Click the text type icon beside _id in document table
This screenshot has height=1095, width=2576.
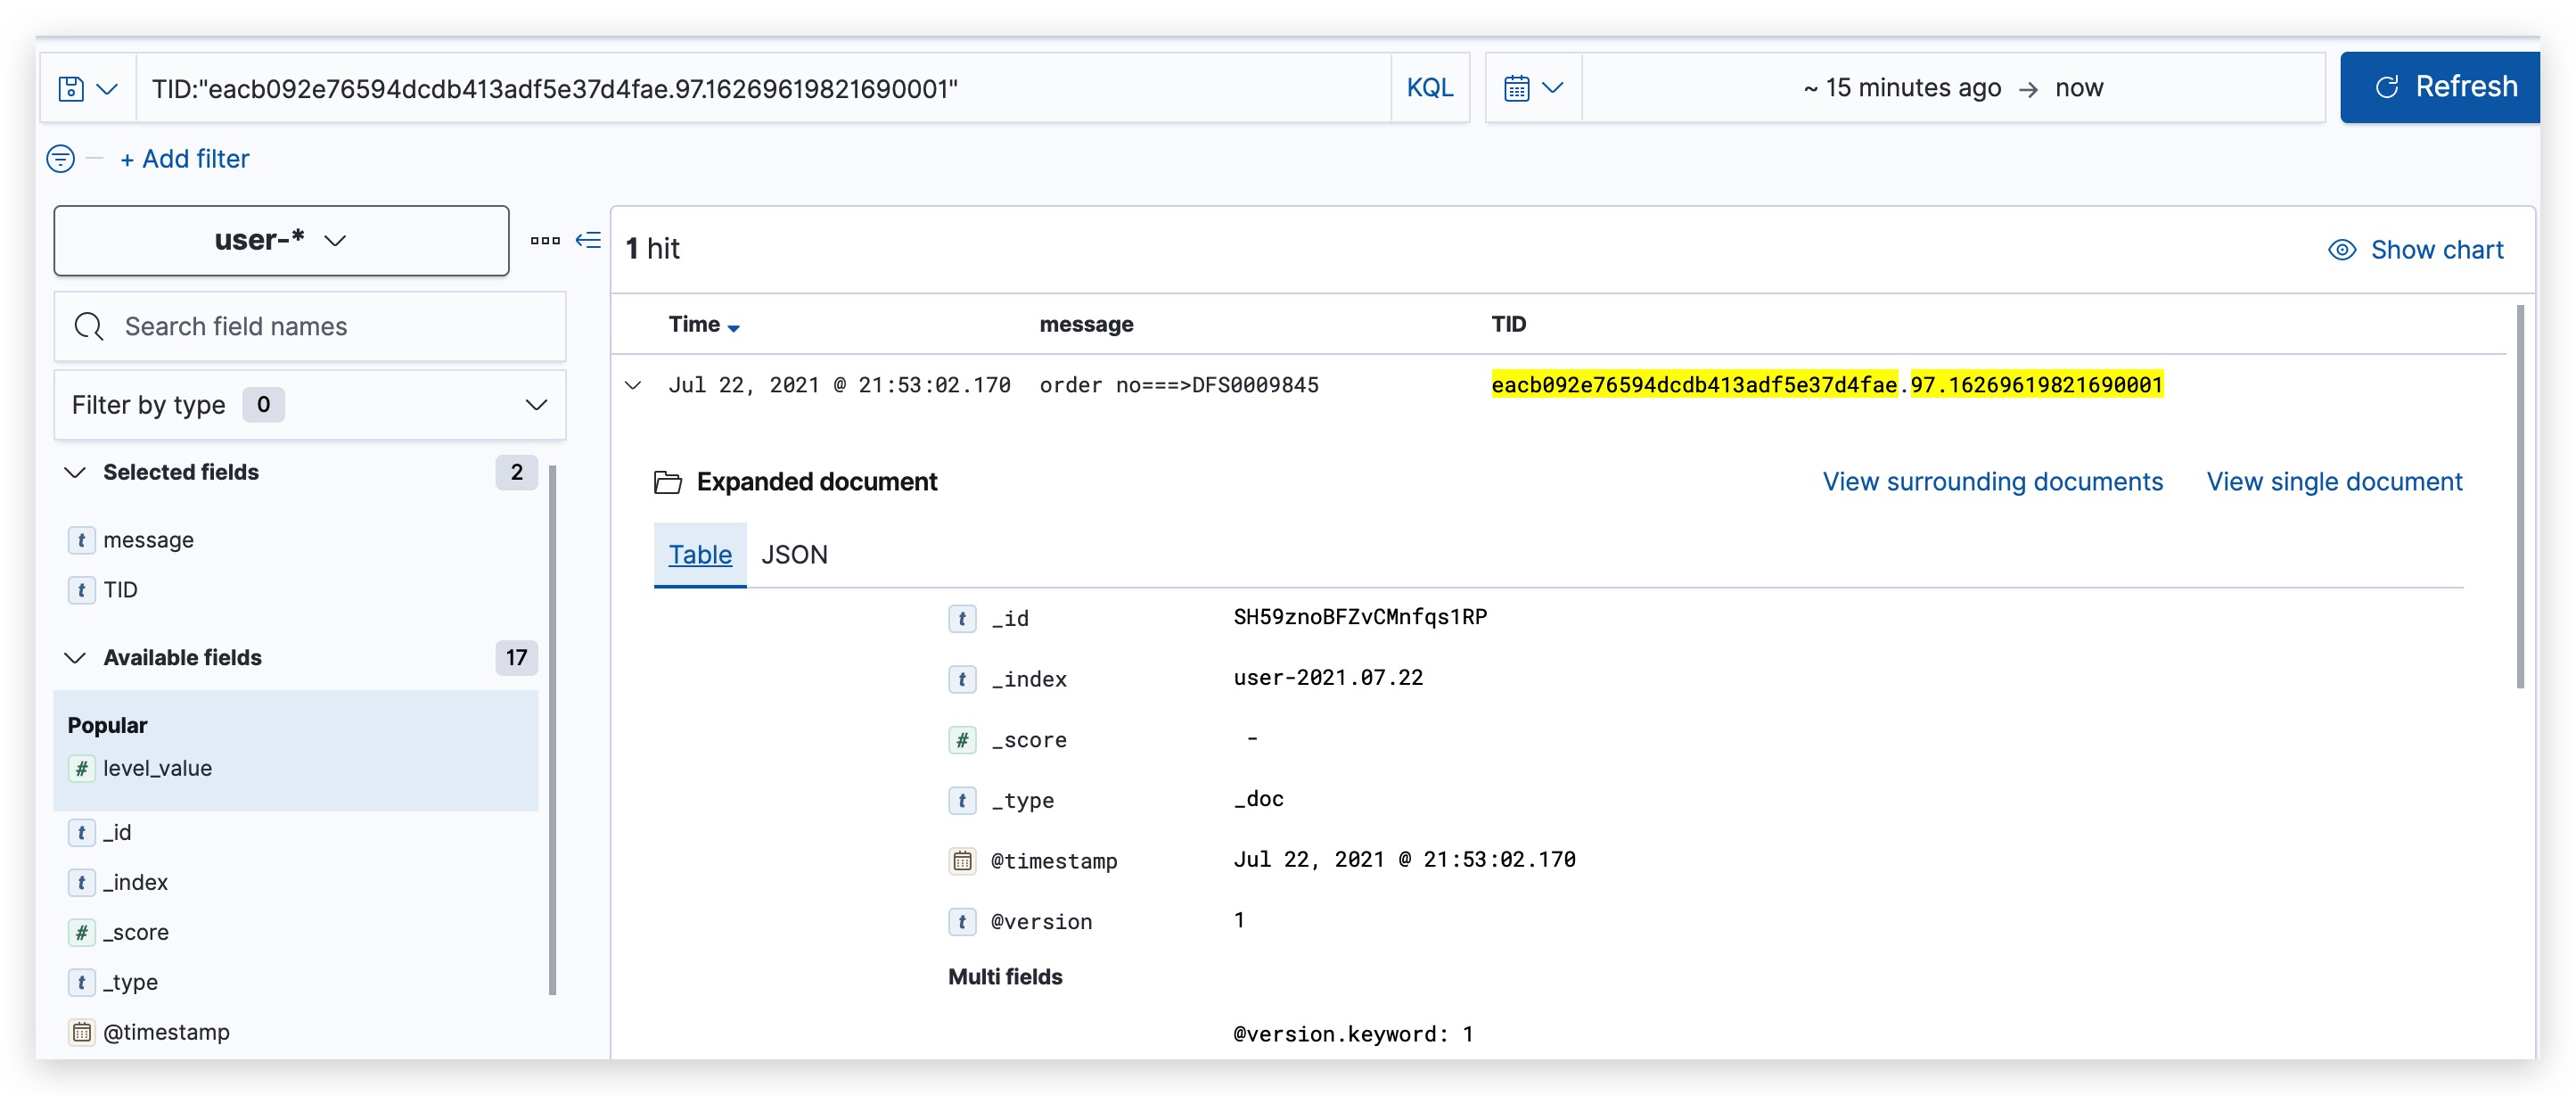tap(962, 619)
